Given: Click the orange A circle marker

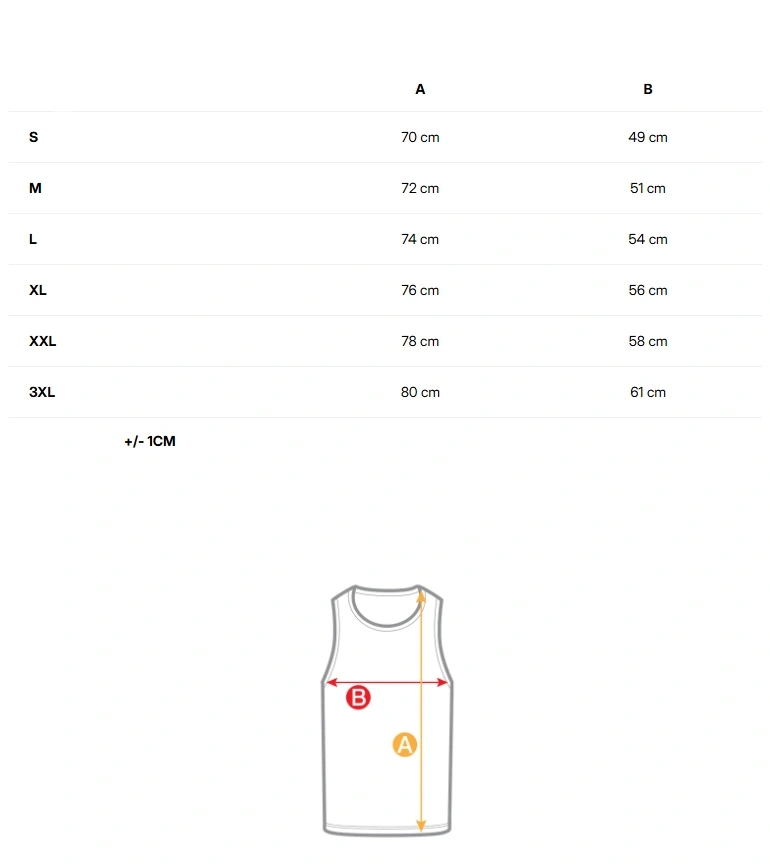Looking at the screenshot, I should (404, 745).
